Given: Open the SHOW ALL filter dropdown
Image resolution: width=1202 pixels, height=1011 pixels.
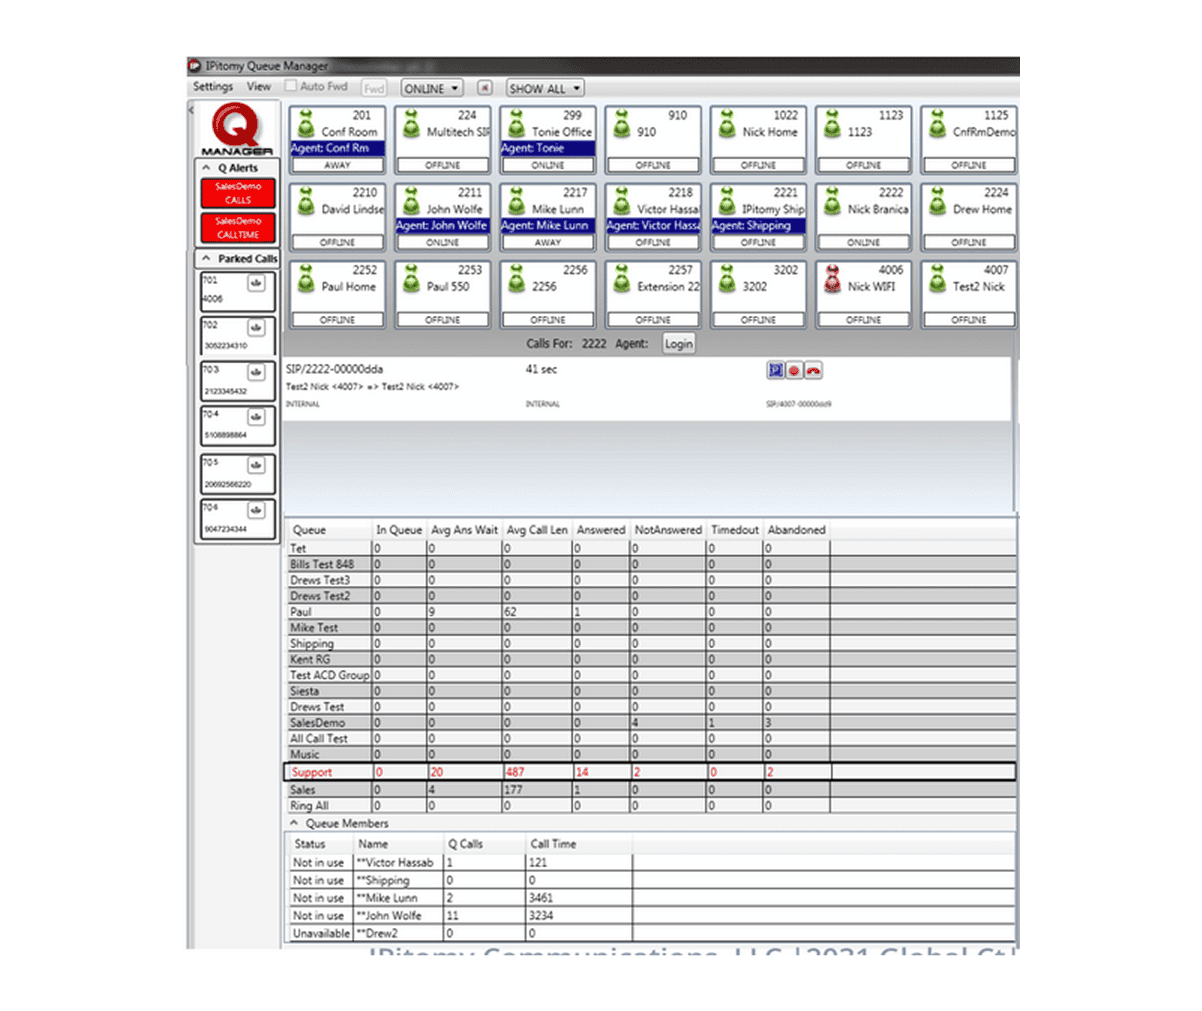Looking at the screenshot, I should [545, 88].
